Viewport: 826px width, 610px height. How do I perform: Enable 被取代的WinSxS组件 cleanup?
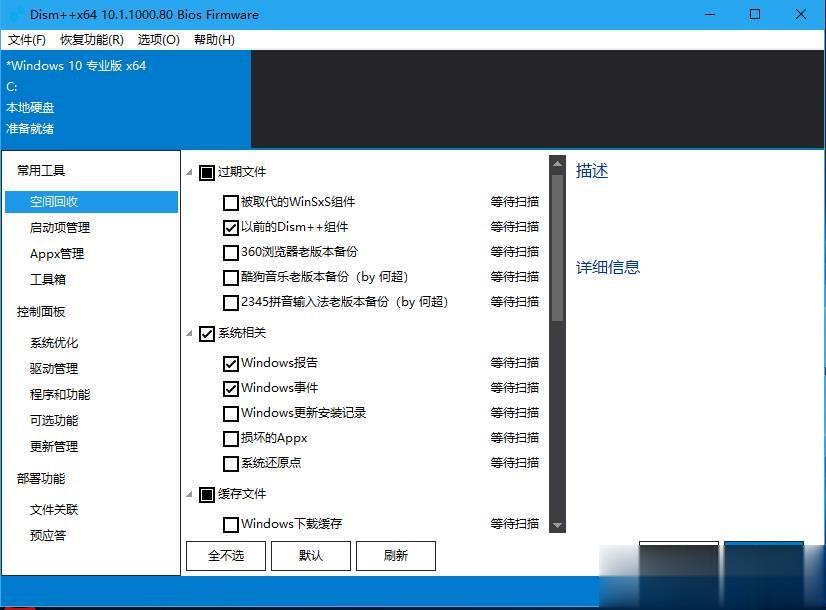point(231,202)
